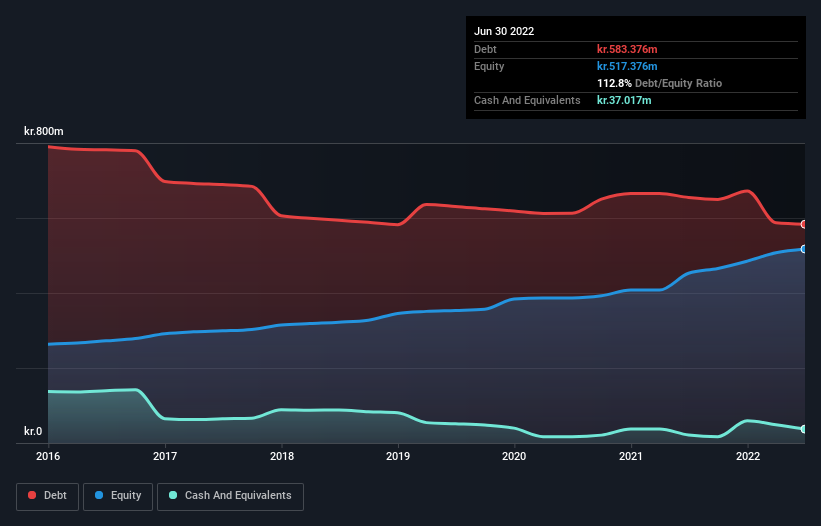
Task: Select the red Debt endpoint marker
Action: 804,224
